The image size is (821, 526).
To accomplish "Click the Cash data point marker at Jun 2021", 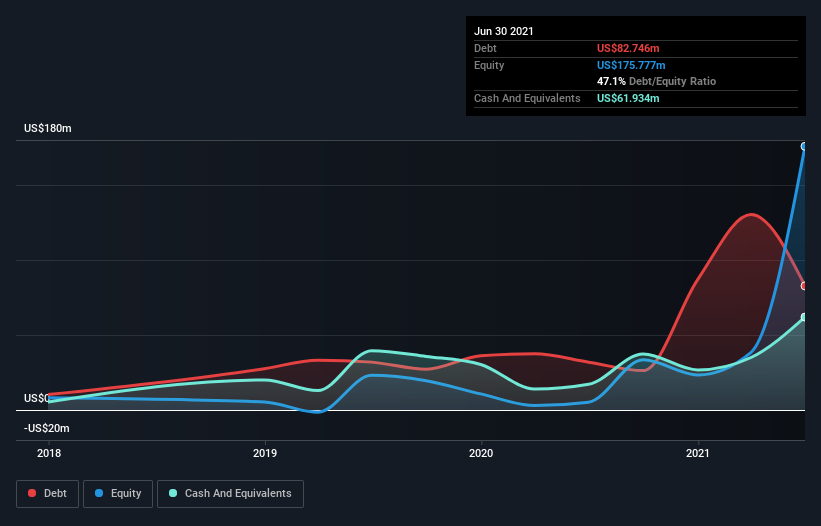I will pyautogui.click(x=804, y=317).
